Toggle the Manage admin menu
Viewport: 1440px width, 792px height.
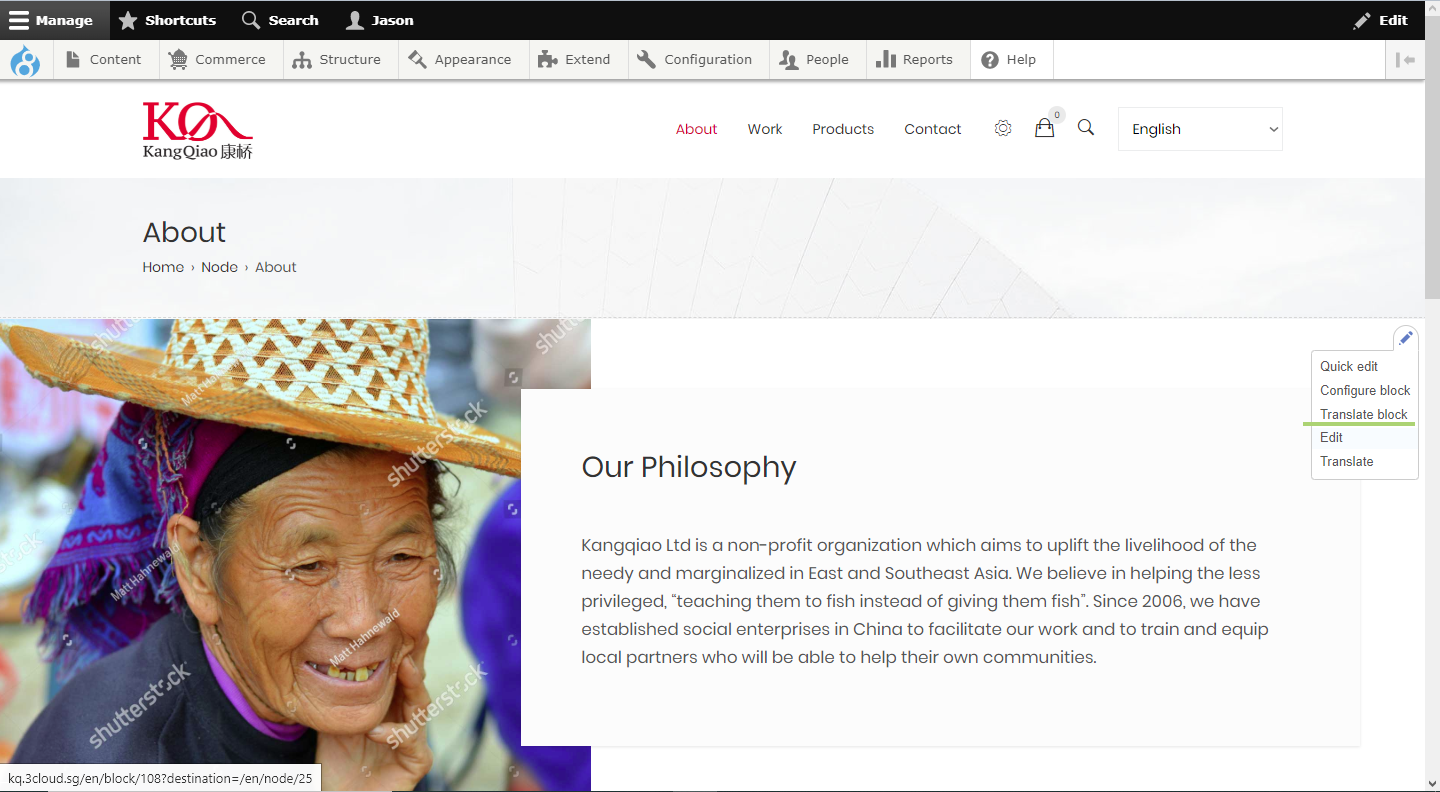point(51,20)
